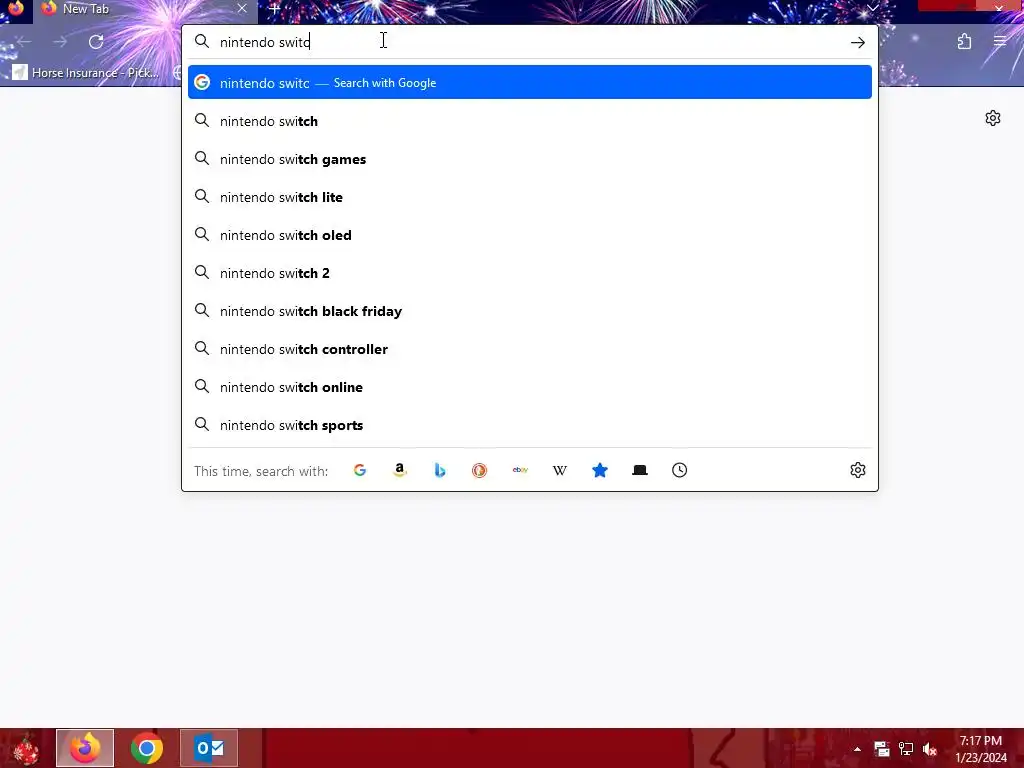1024x768 pixels.
Task: Search this time with DuckDuckGo icon
Action: (x=479, y=470)
